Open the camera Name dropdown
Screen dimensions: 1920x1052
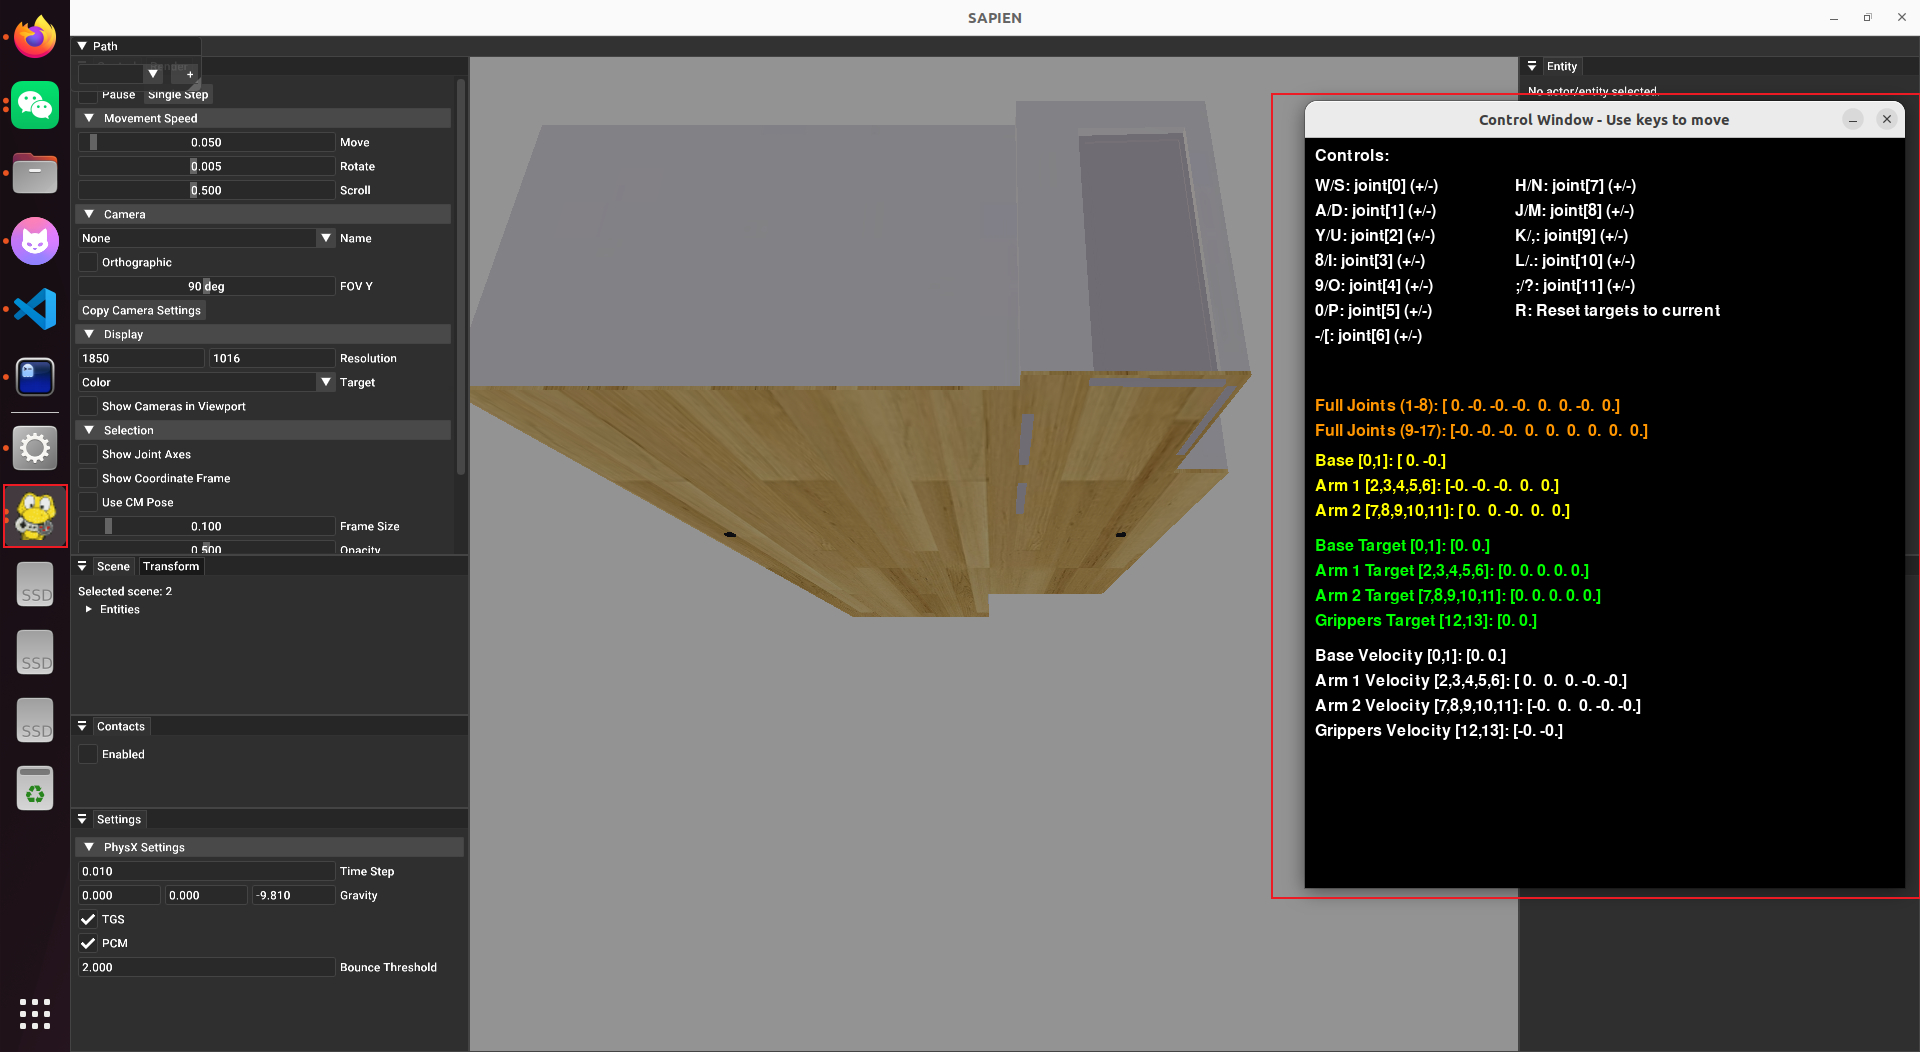(x=325, y=238)
